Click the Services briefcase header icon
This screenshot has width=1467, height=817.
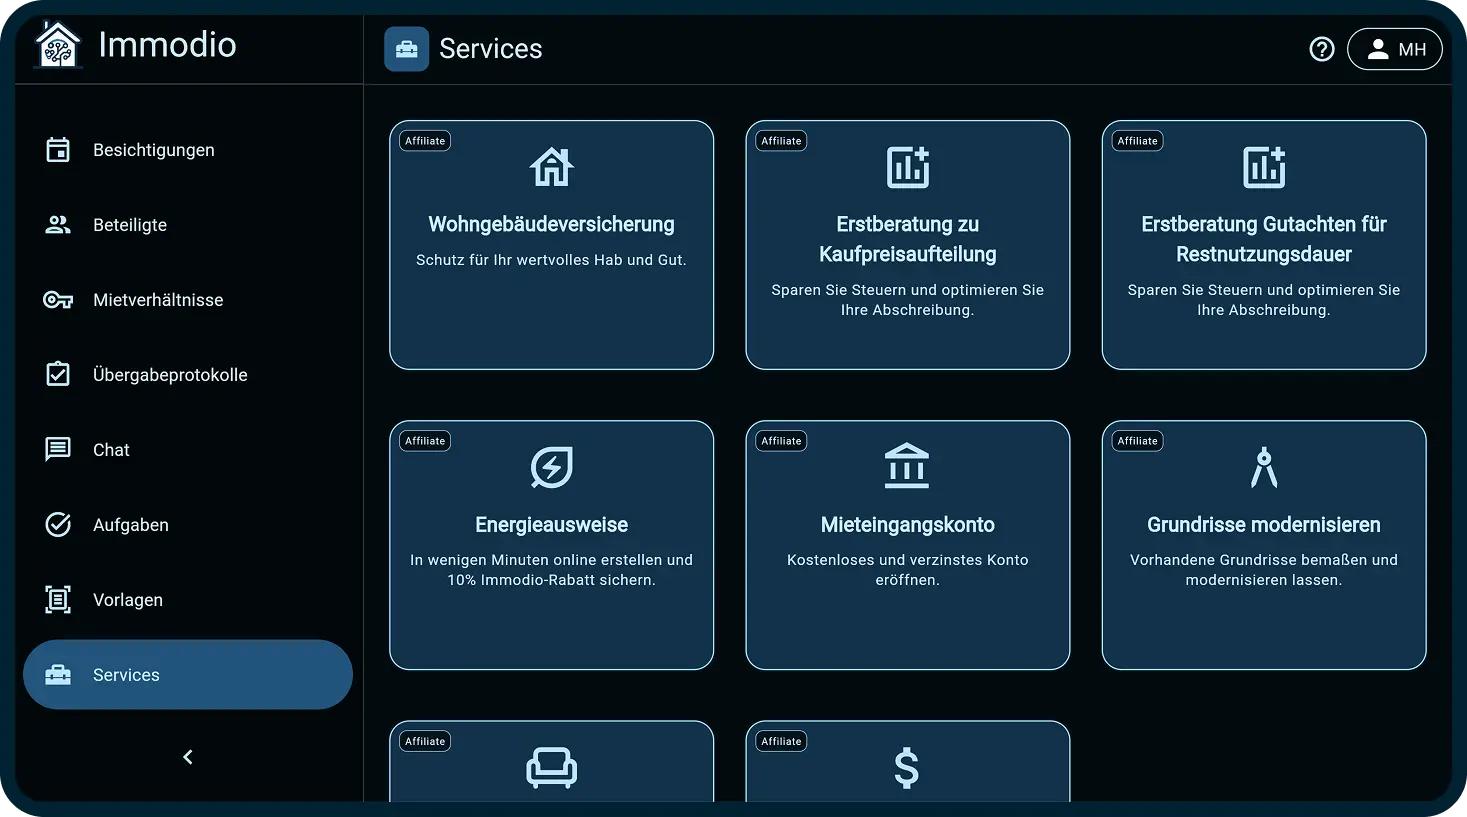point(406,49)
